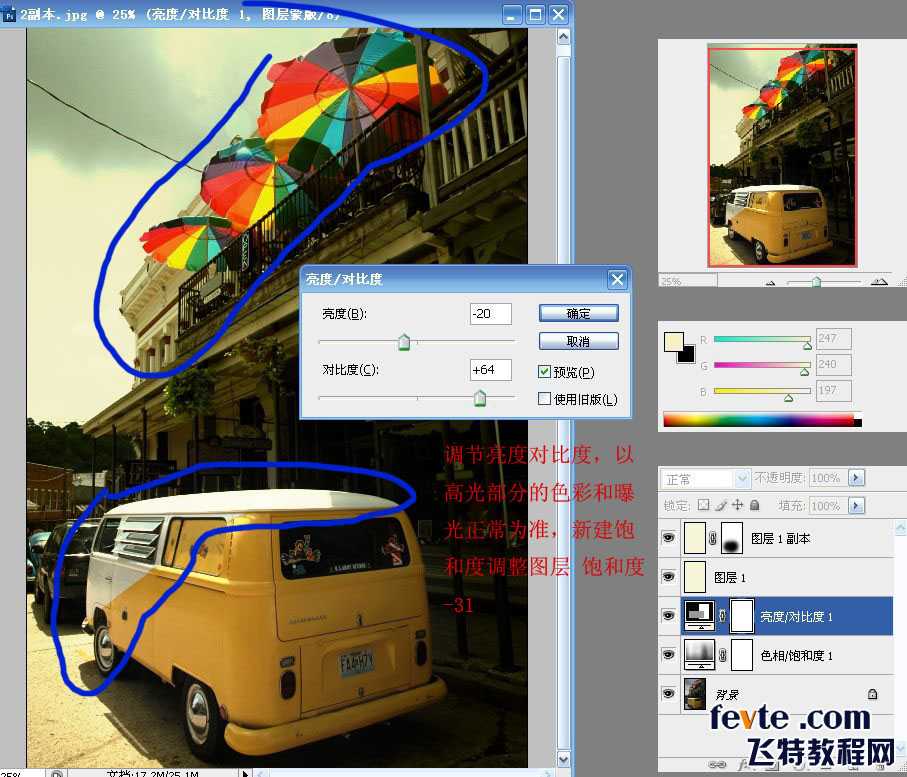907x777 pixels.
Task: Expand the fill 填充 slider arrow
Action: [856, 506]
